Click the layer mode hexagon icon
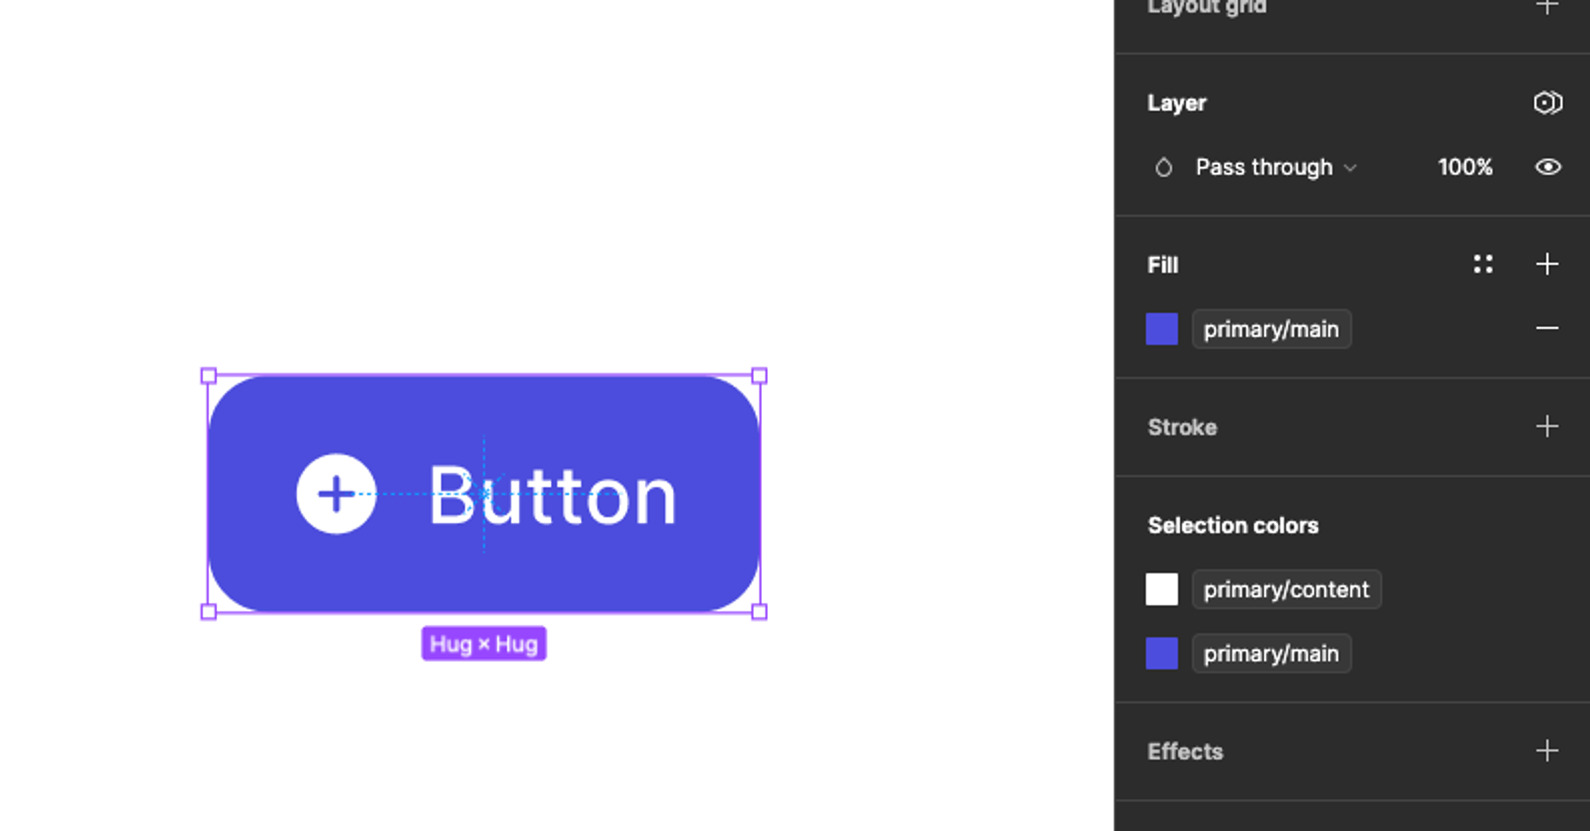The width and height of the screenshot is (1590, 831). tap(1547, 103)
